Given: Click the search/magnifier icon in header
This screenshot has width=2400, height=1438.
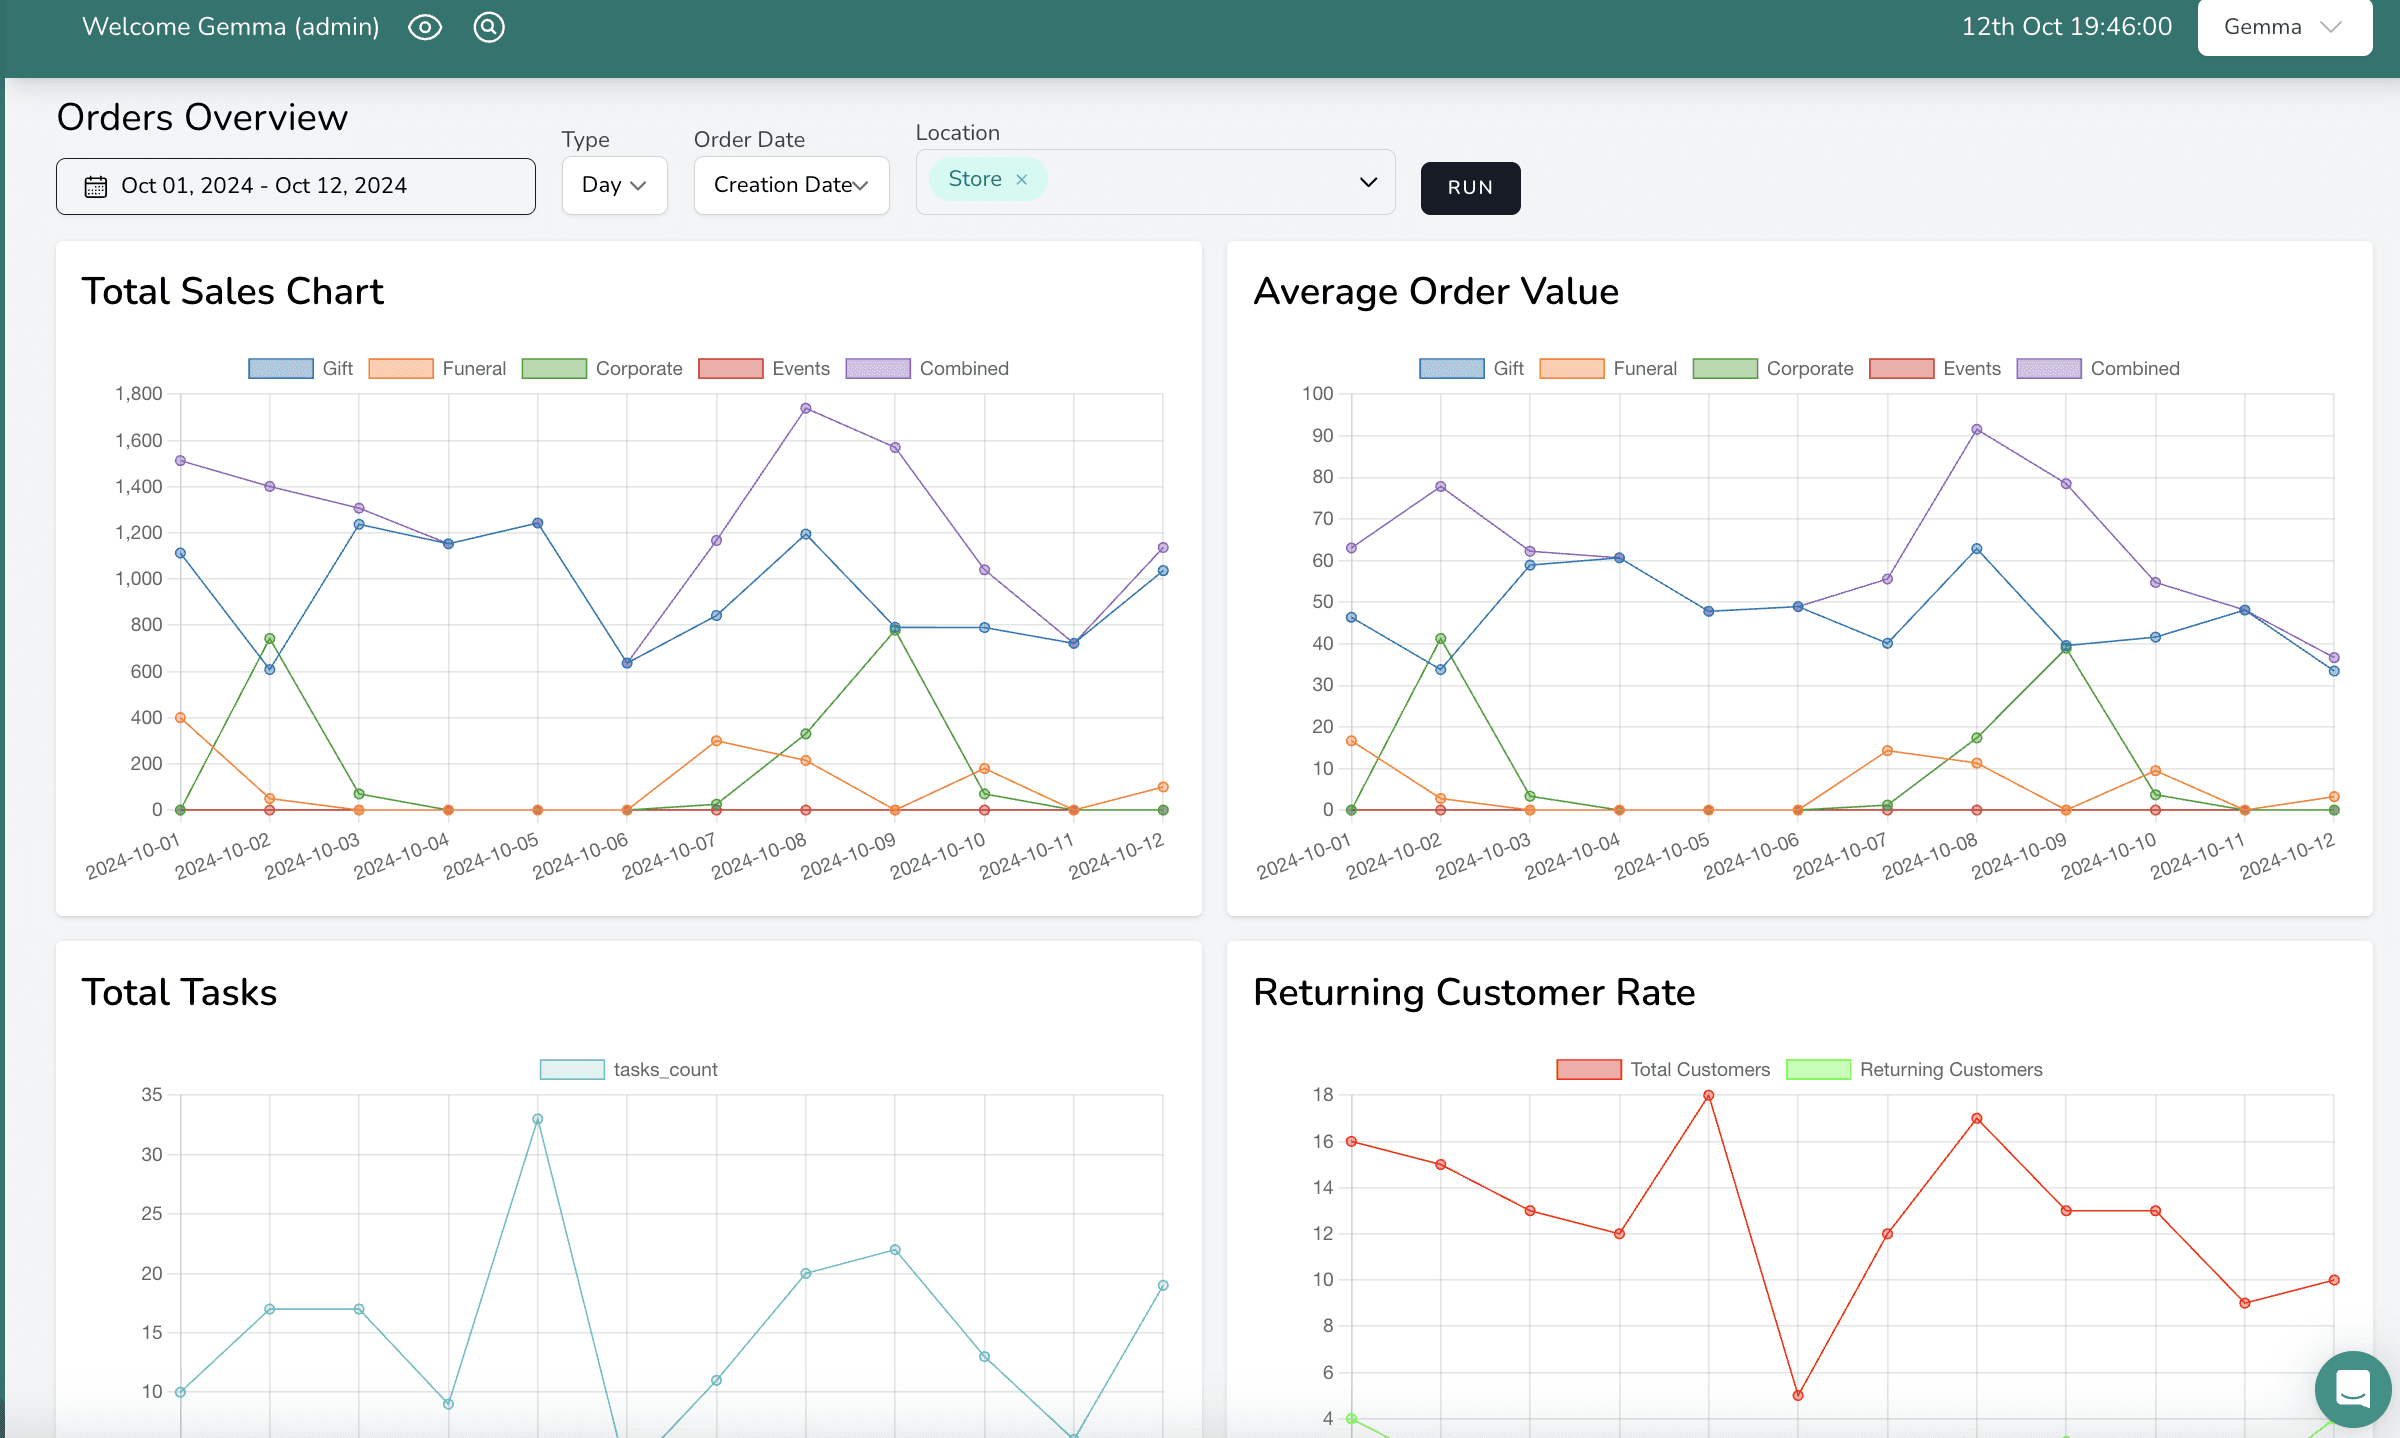Looking at the screenshot, I should click(x=488, y=27).
